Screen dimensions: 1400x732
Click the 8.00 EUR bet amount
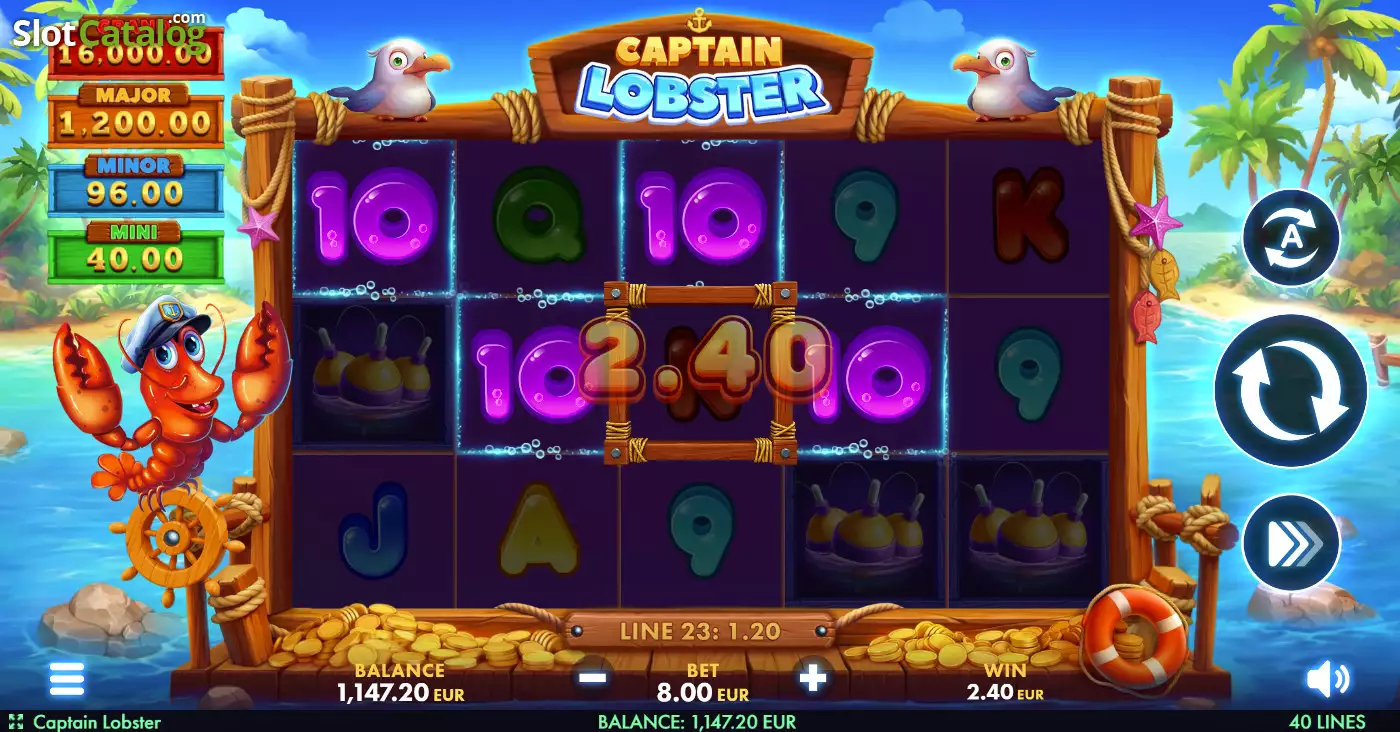pos(702,692)
